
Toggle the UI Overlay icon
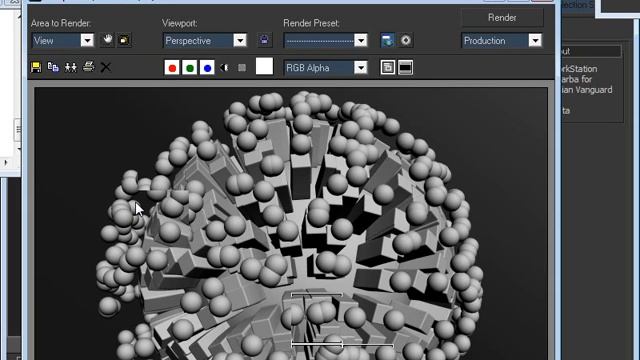pyautogui.click(x=388, y=68)
